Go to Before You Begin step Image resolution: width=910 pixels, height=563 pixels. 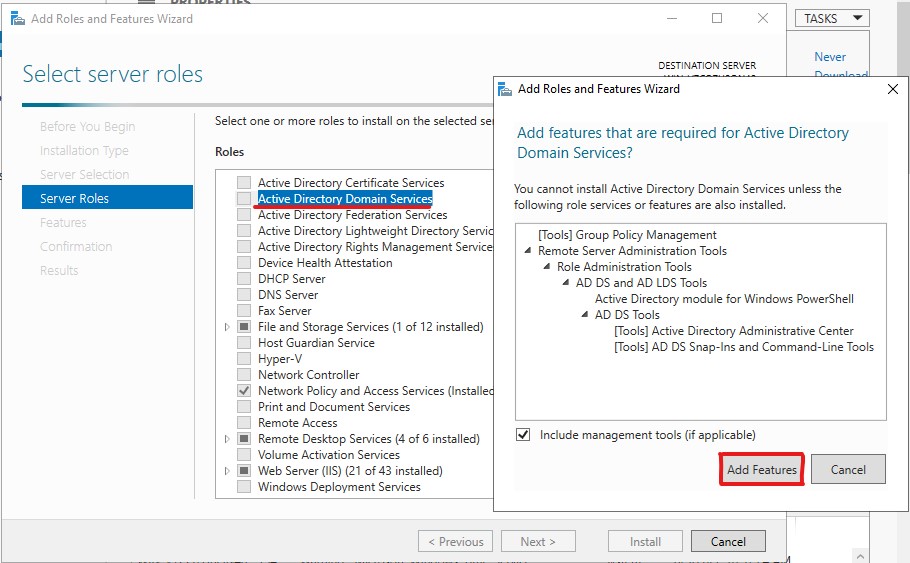pos(87,127)
